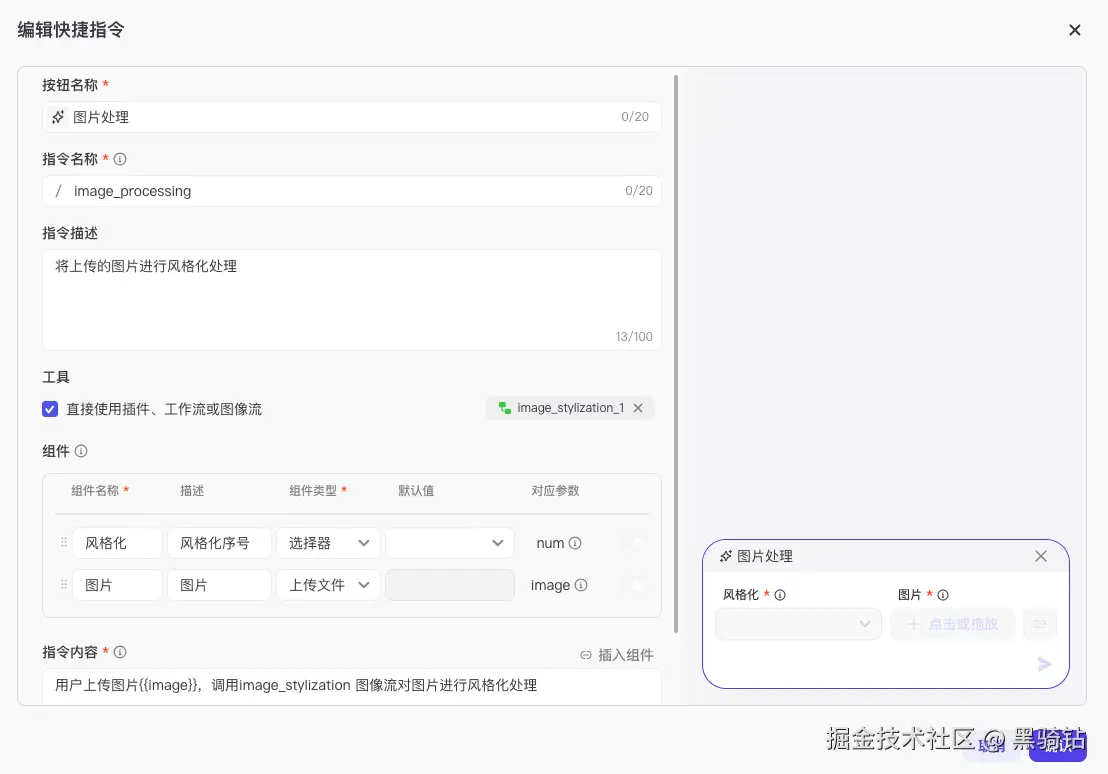Screen dimensions: 1108x774
Task: Click the 风格化序号 description field
Action: point(219,543)
